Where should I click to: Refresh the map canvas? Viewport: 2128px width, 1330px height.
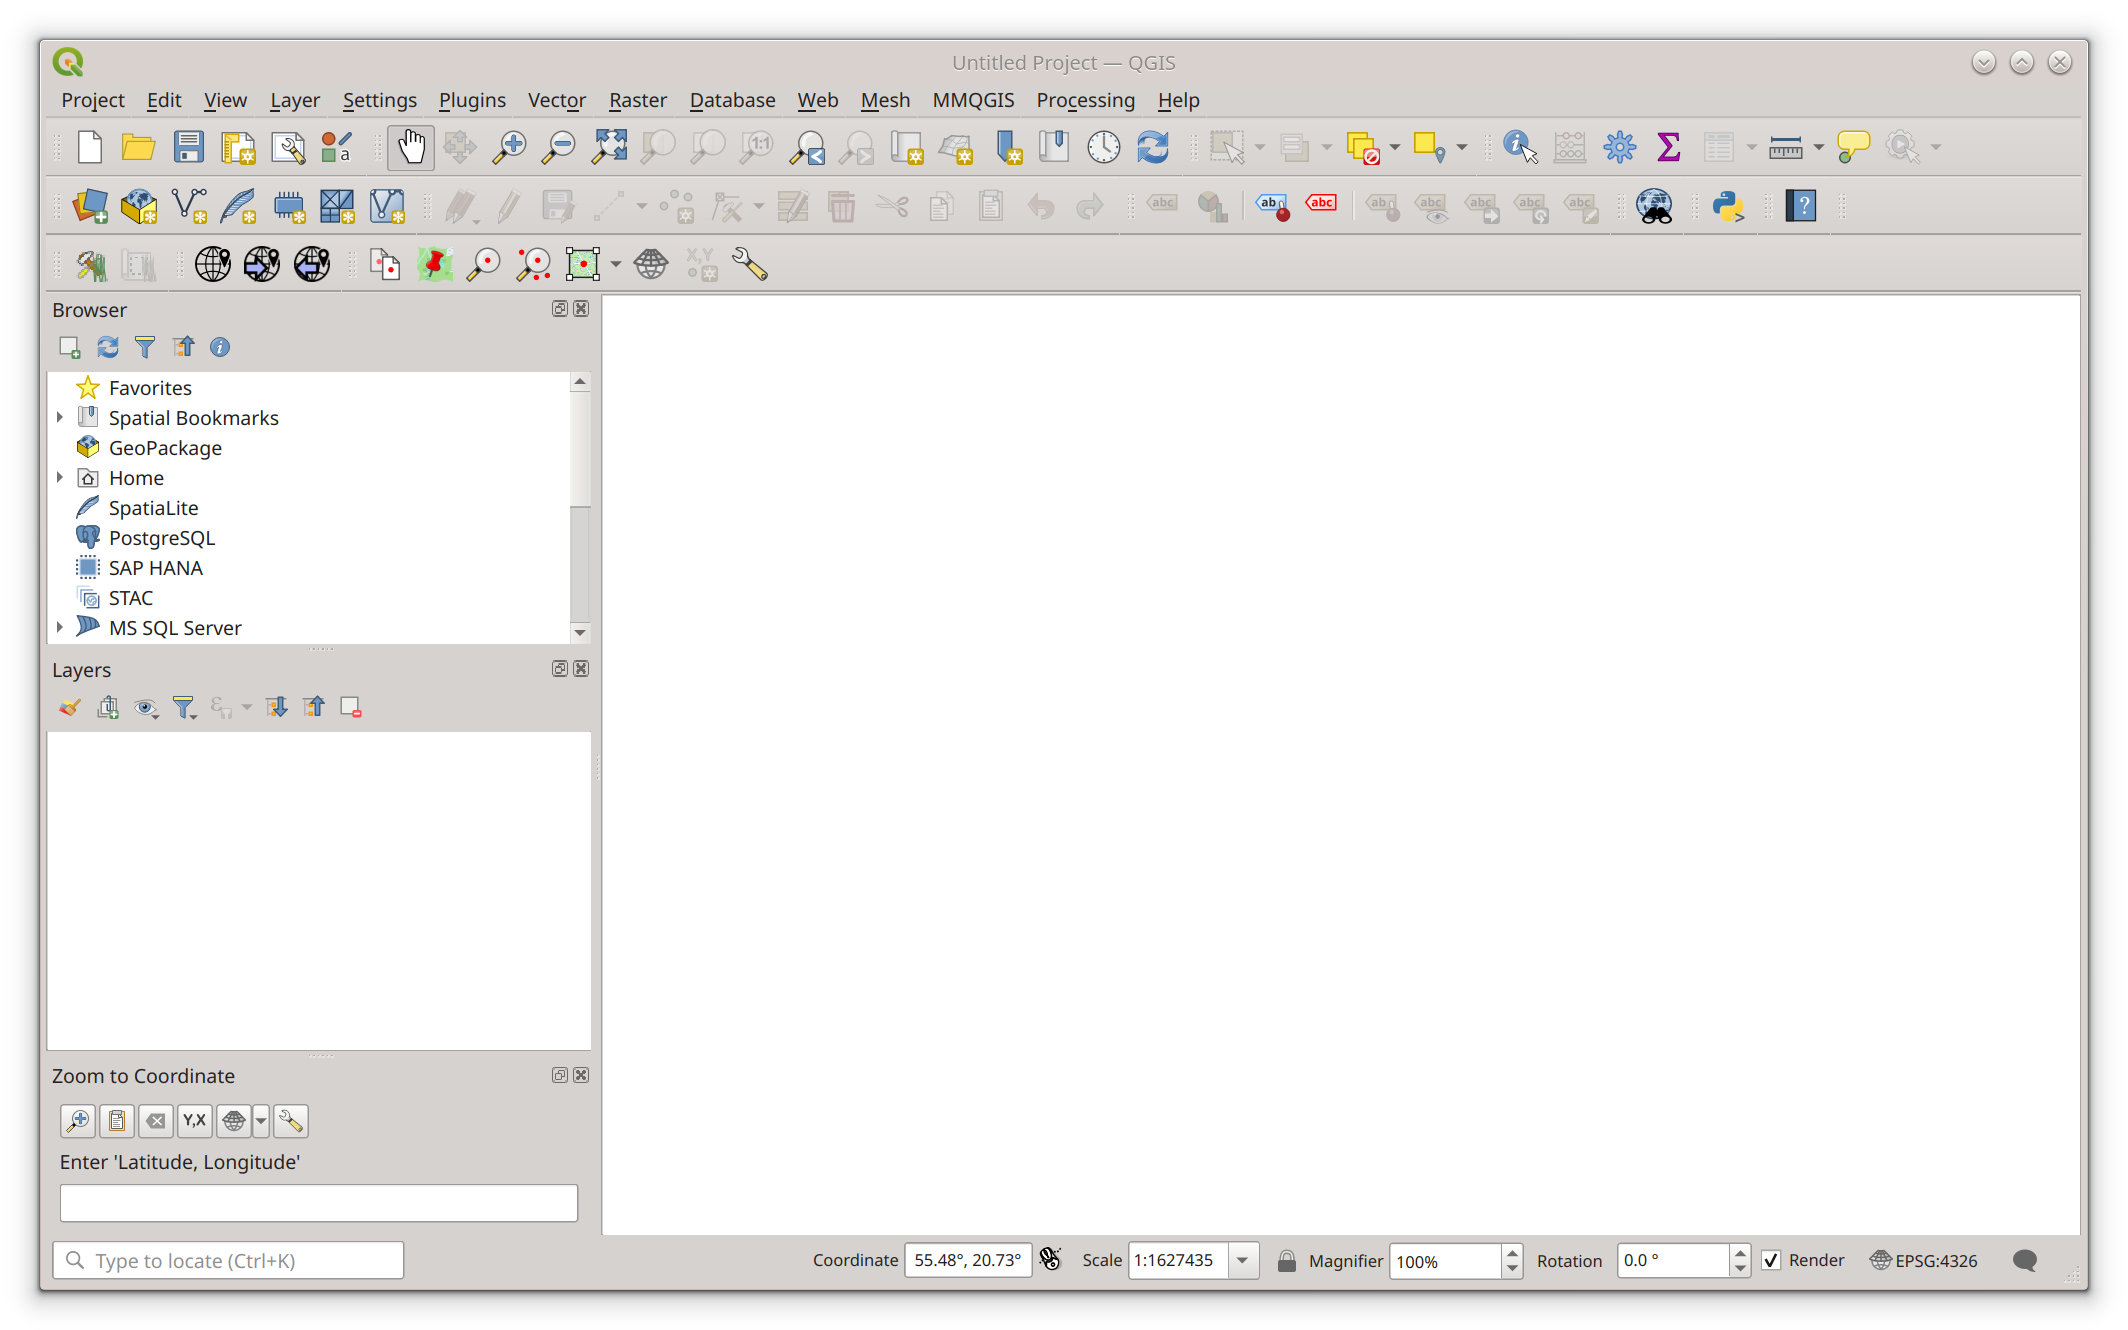1153,147
